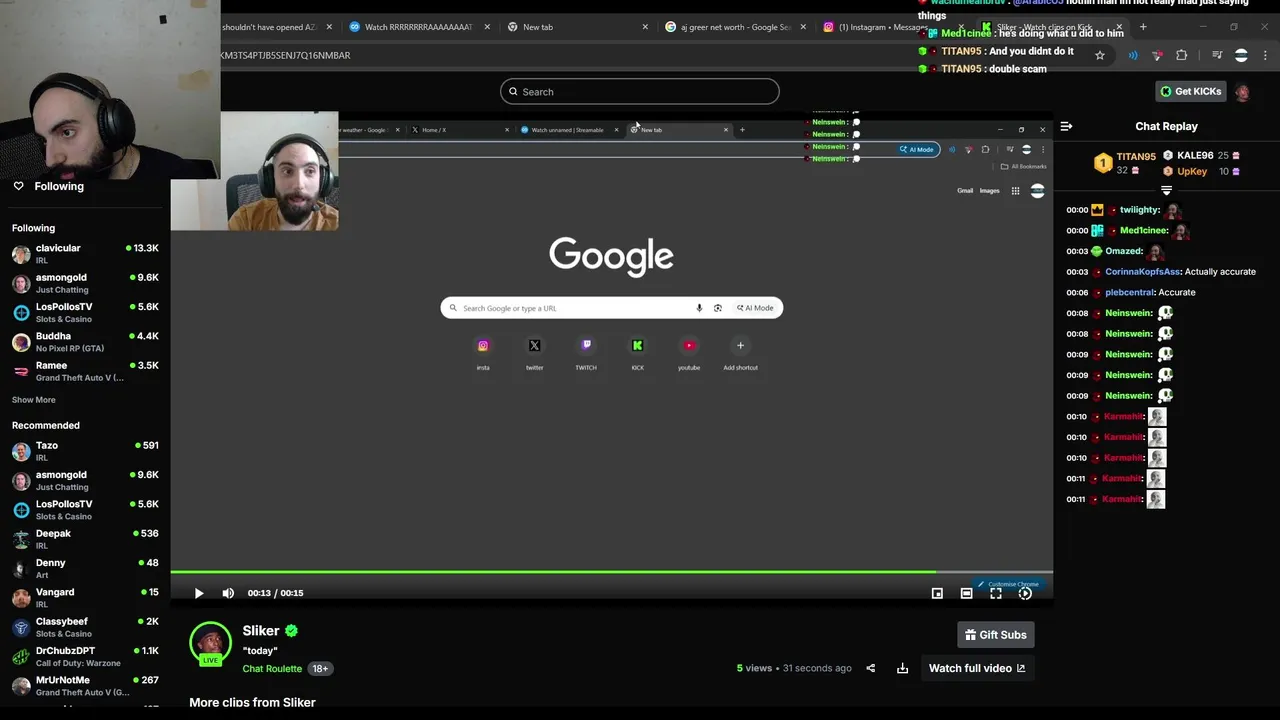Open LosPollosTV under Following
Image resolution: width=1280 pixels, height=720 pixels.
(85, 312)
